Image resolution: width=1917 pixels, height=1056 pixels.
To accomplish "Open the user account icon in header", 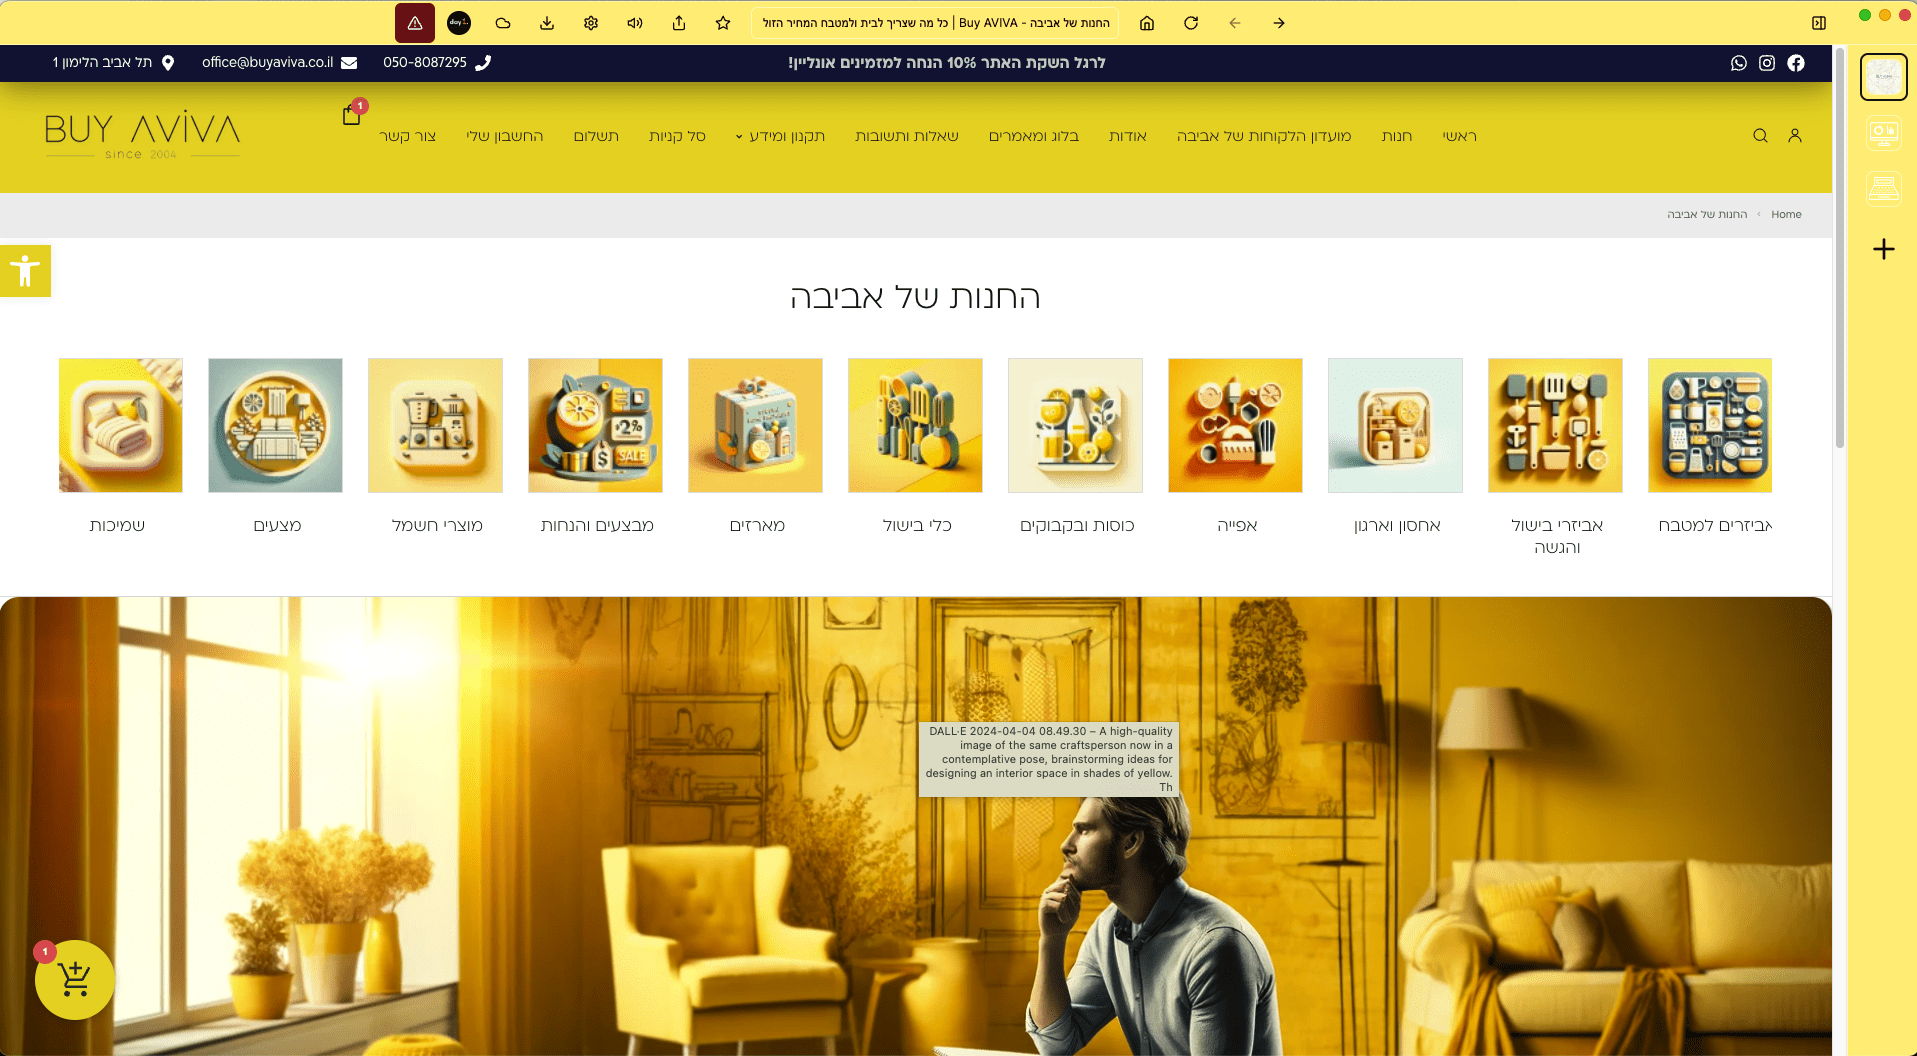I will [1795, 136].
